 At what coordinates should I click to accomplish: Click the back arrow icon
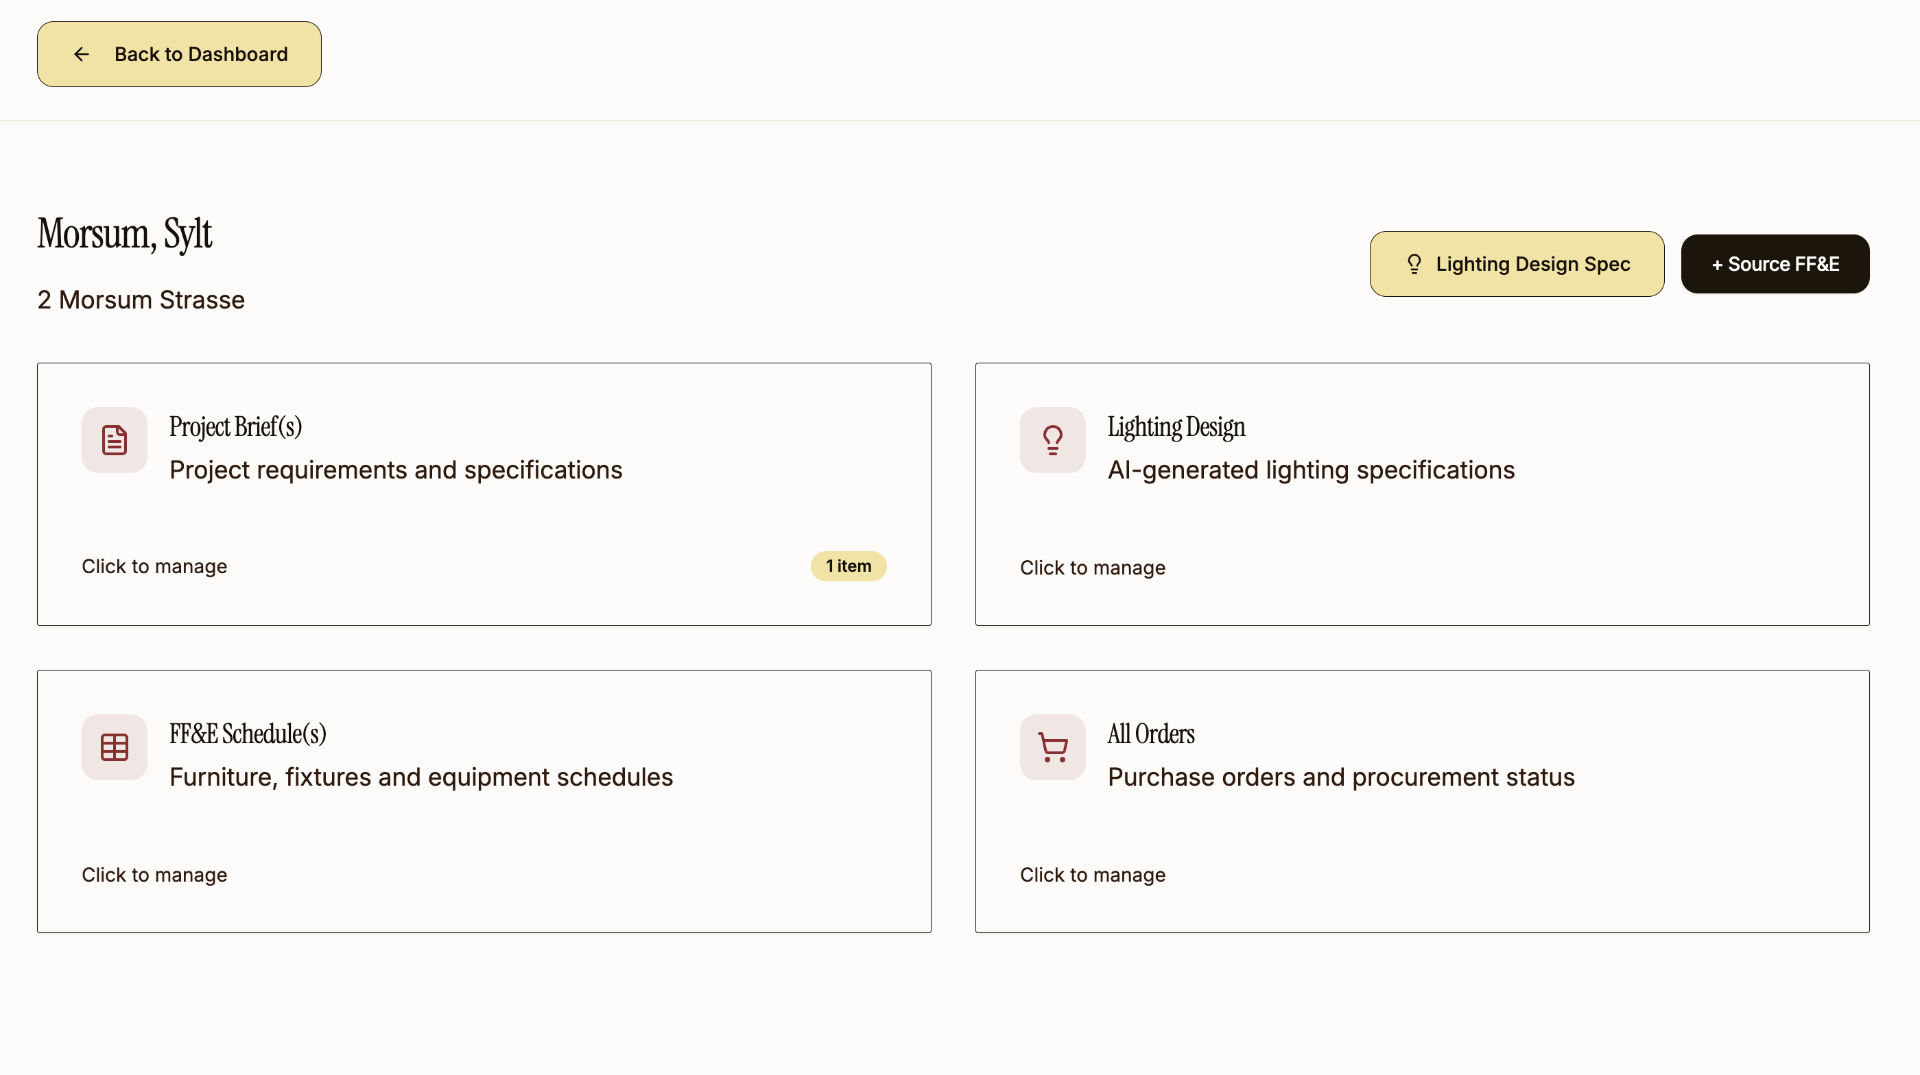(82, 54)
